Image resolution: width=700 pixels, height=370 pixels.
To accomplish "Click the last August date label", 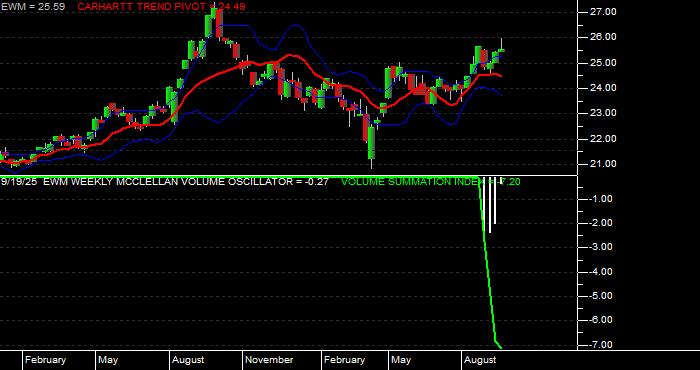I will tap(480, 360).
